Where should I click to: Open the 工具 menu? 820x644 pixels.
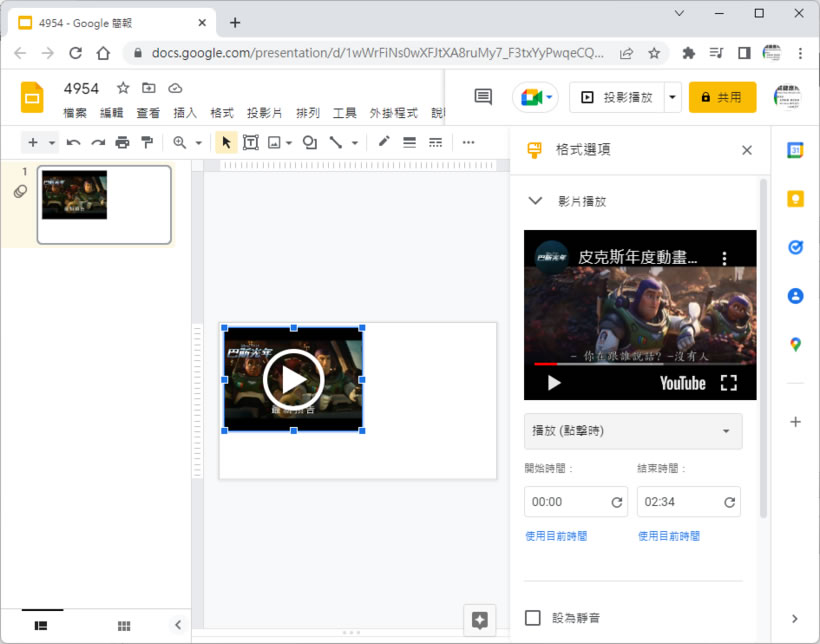pyautogui.click(x=345, y=113)
